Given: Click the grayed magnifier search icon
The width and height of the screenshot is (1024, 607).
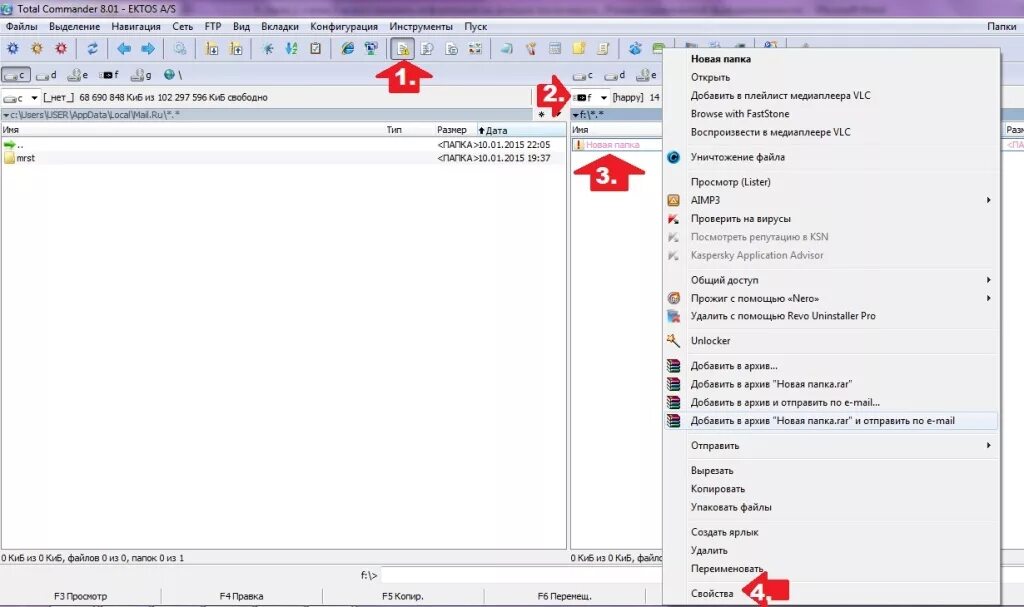Looking at the screenshot, I should (180, 48).
